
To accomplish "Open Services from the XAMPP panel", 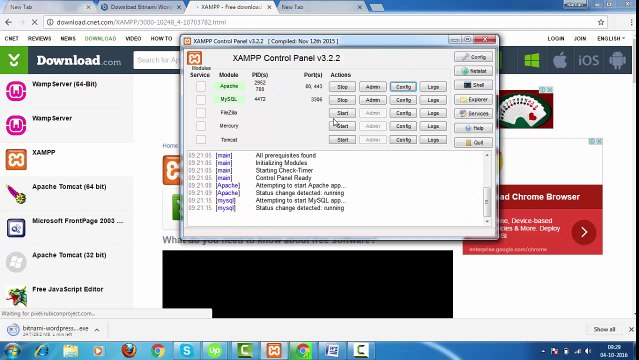I will [473, 113].
